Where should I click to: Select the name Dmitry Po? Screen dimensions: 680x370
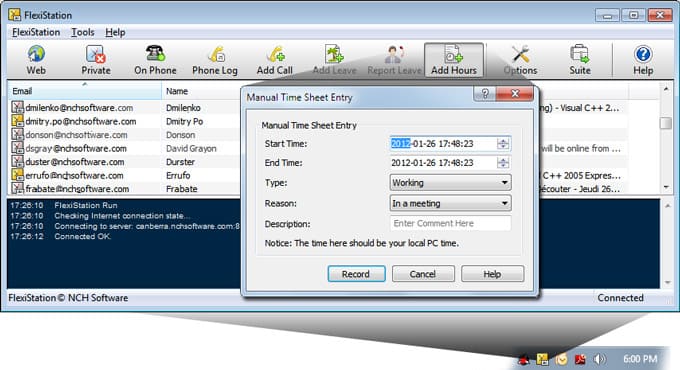tap(184, 121)
